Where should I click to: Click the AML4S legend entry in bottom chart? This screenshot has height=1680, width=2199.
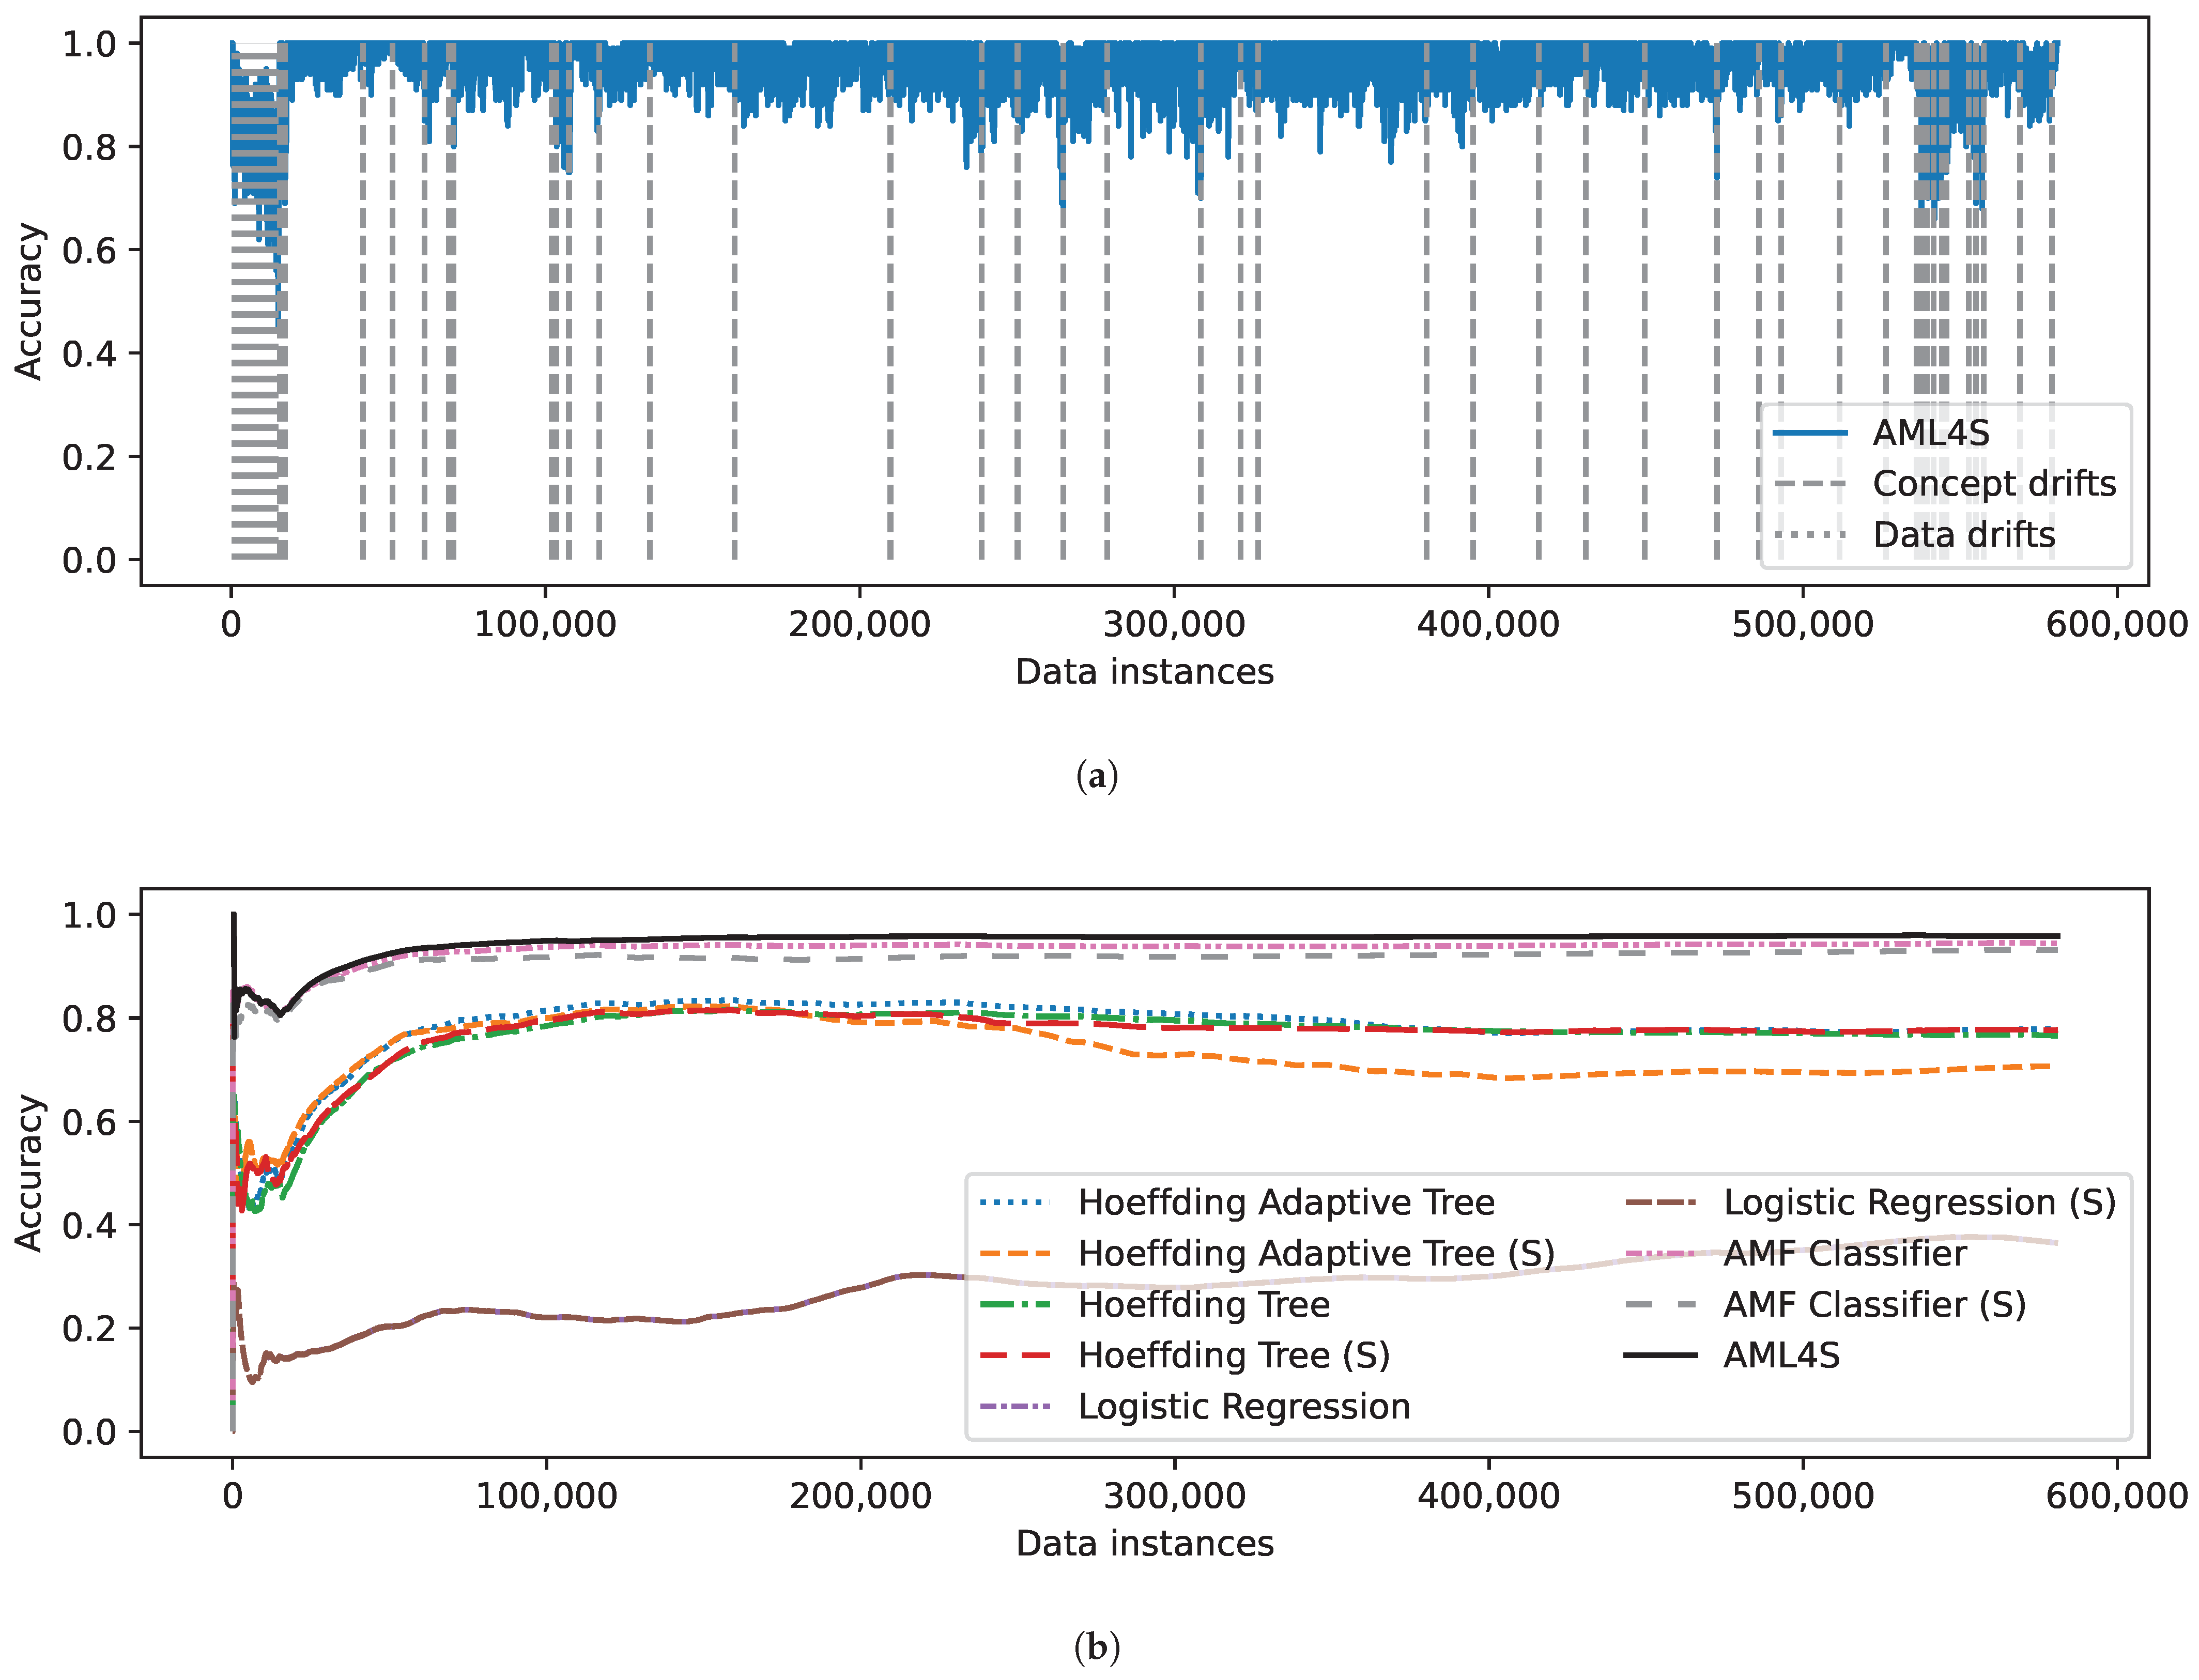pos(1781,1355)
